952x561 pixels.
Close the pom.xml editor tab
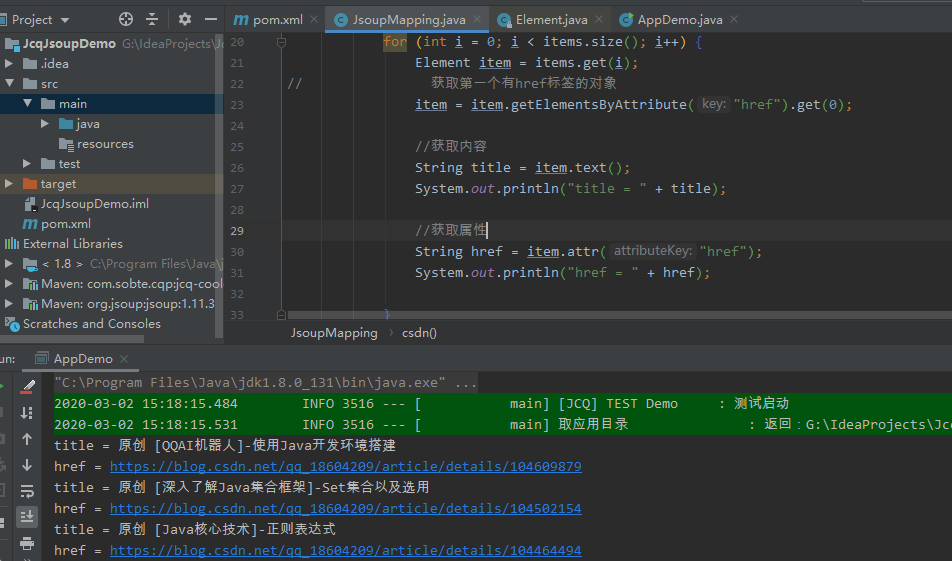[x=314, y=19]
